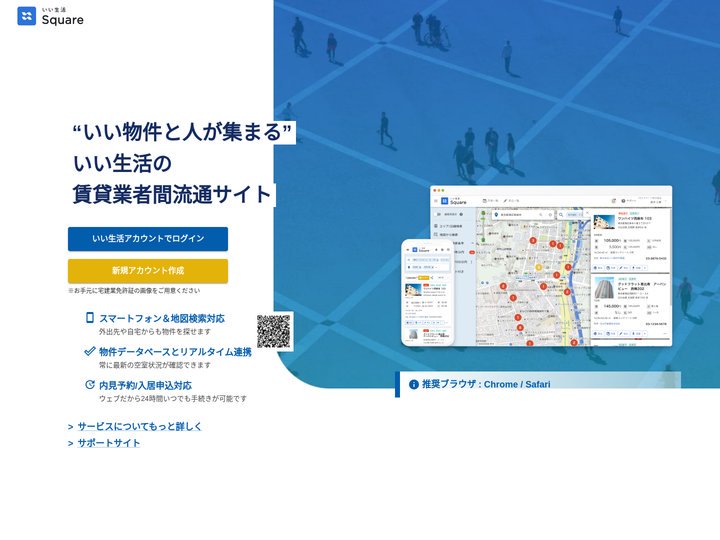Click the clock icon beside 内見予約/入居申込対応
Image resolution: width=720 pixels, height=540 pixels.
point(90,385)
